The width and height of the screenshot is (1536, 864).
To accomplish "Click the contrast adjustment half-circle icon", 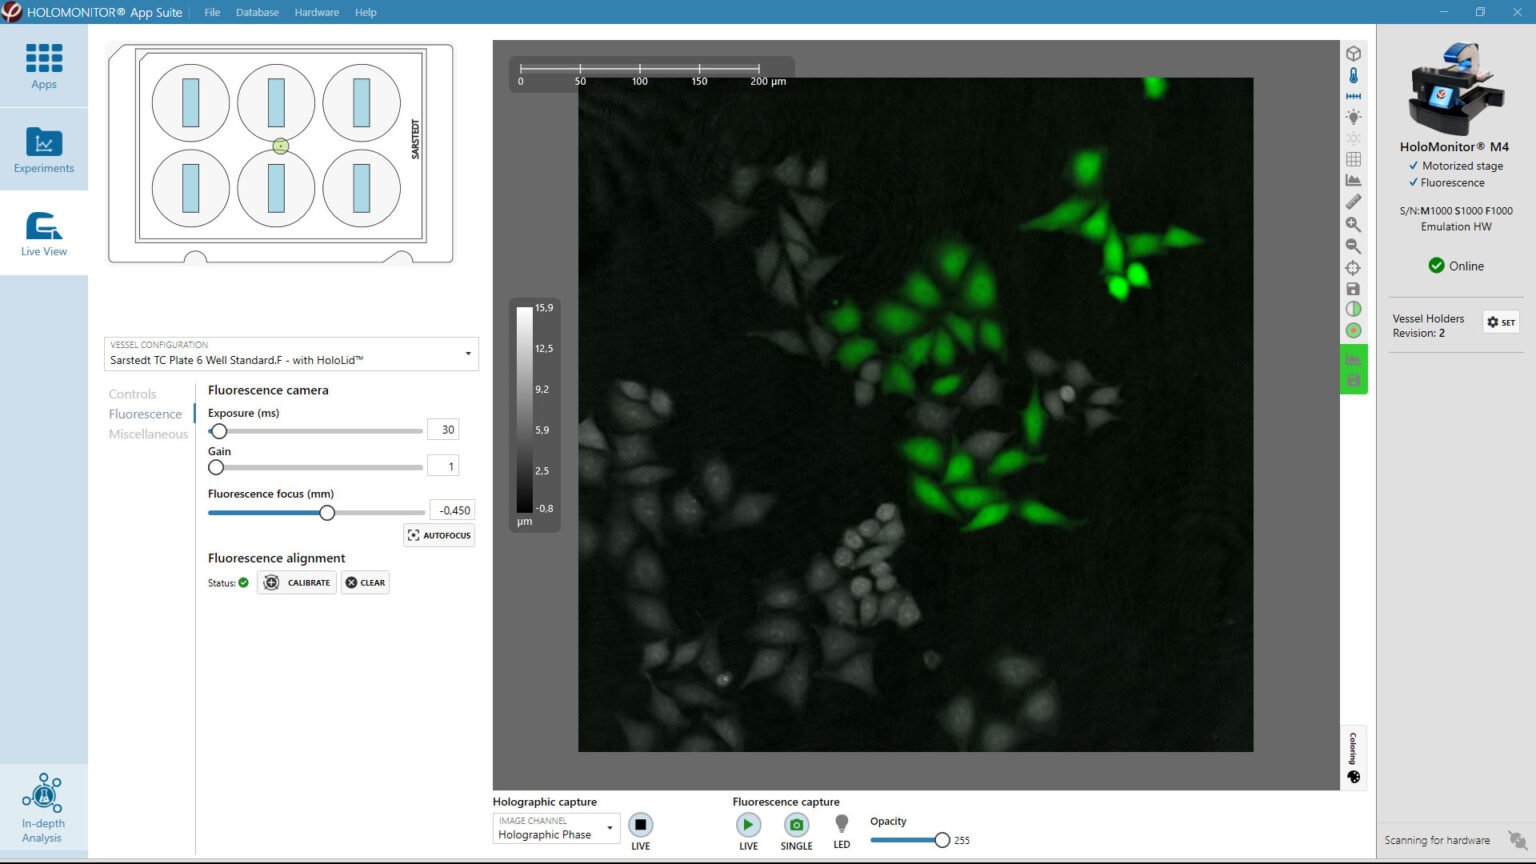I will tap(1353, 309).
